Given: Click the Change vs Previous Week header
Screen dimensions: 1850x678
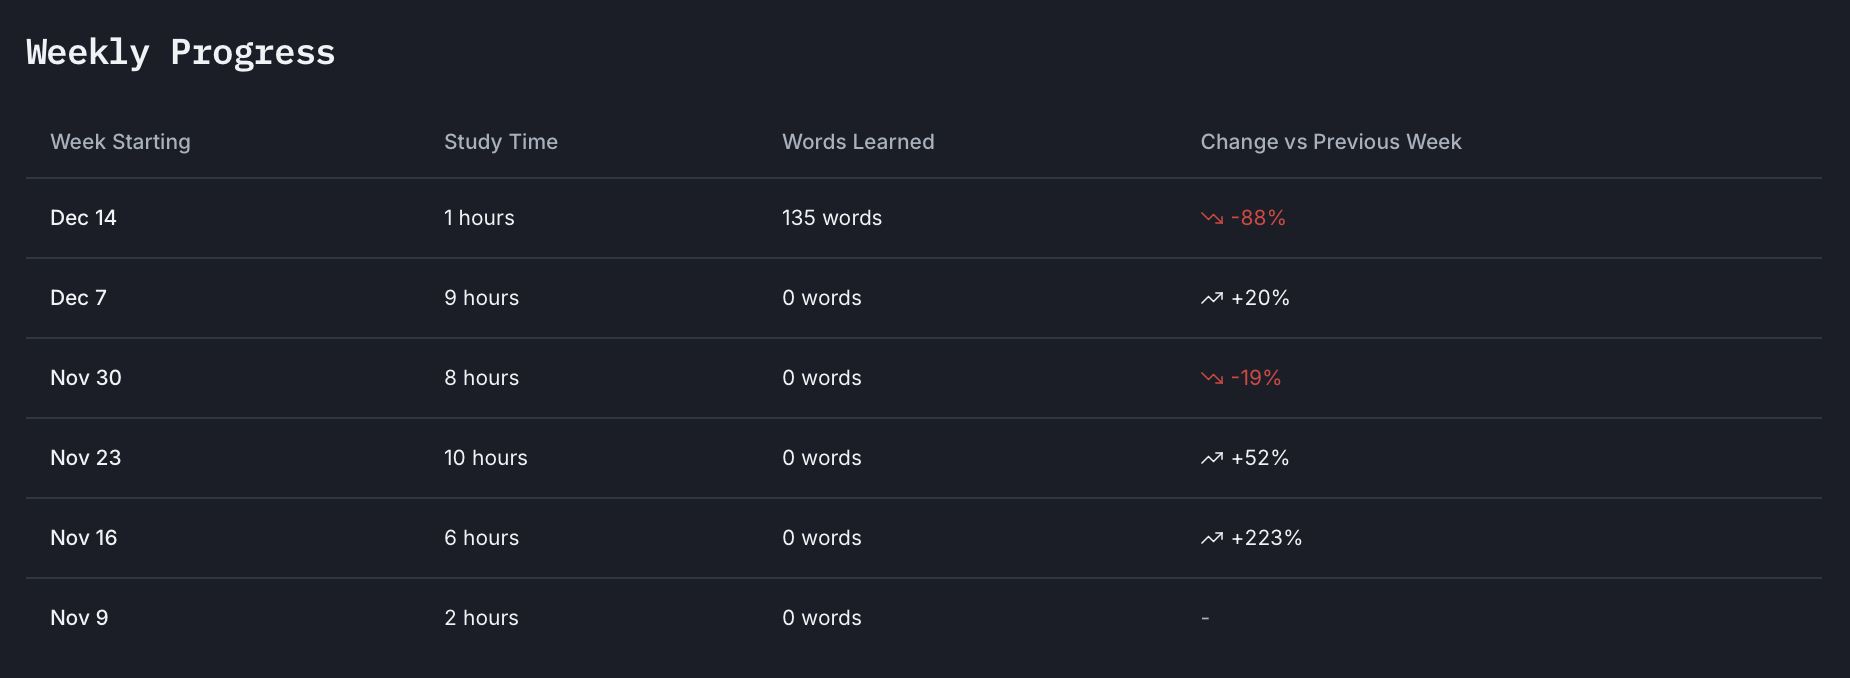Looking at the screenshot, I should pos(1330,142).
